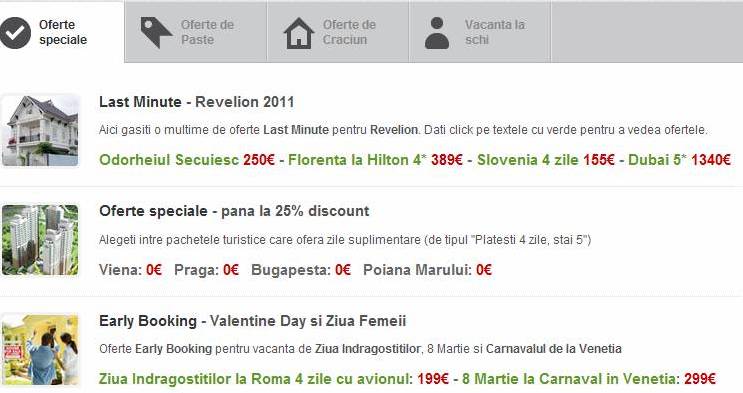Switch to the Oferte de Paste tab
This screenshot has width=743, height=393.
(196, 32)
